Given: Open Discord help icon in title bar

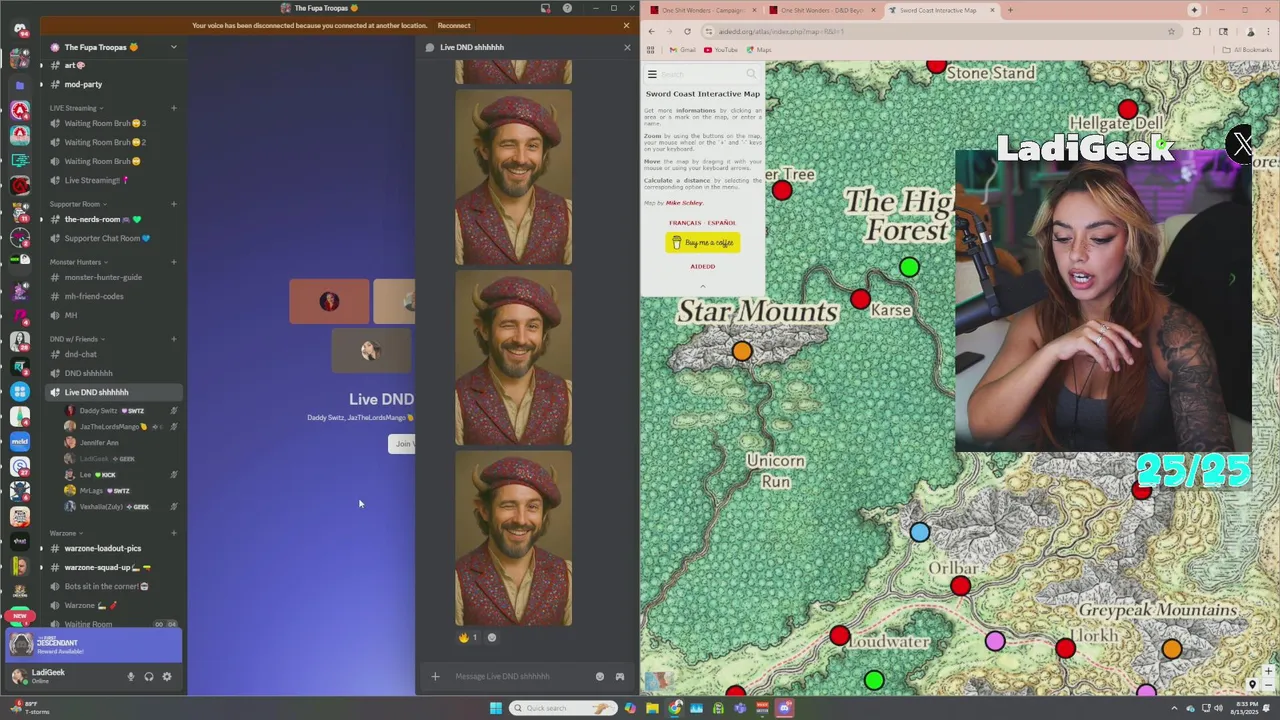Looking at the screenshot, I should point(567,8).
